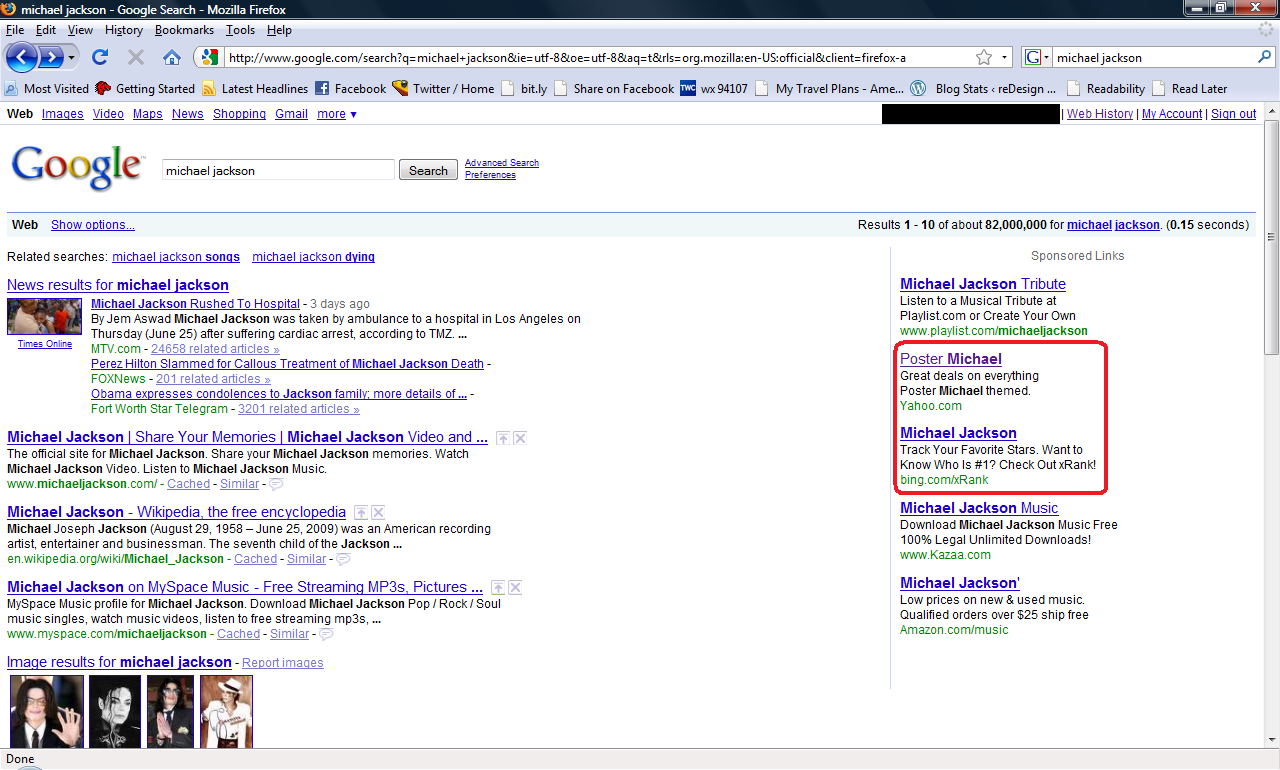Screen dimensions: 1280x770
Task: Open the Bookmarks menu
Action: click(184, 30)
